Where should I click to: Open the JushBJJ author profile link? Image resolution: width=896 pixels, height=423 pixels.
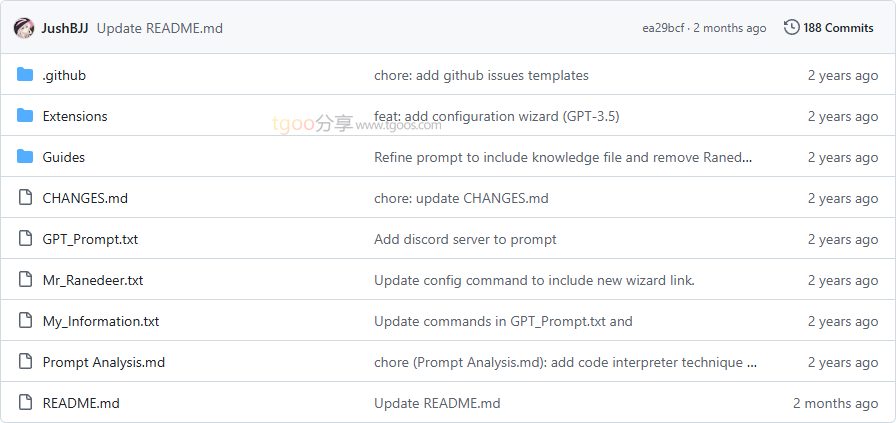(65, 28)
